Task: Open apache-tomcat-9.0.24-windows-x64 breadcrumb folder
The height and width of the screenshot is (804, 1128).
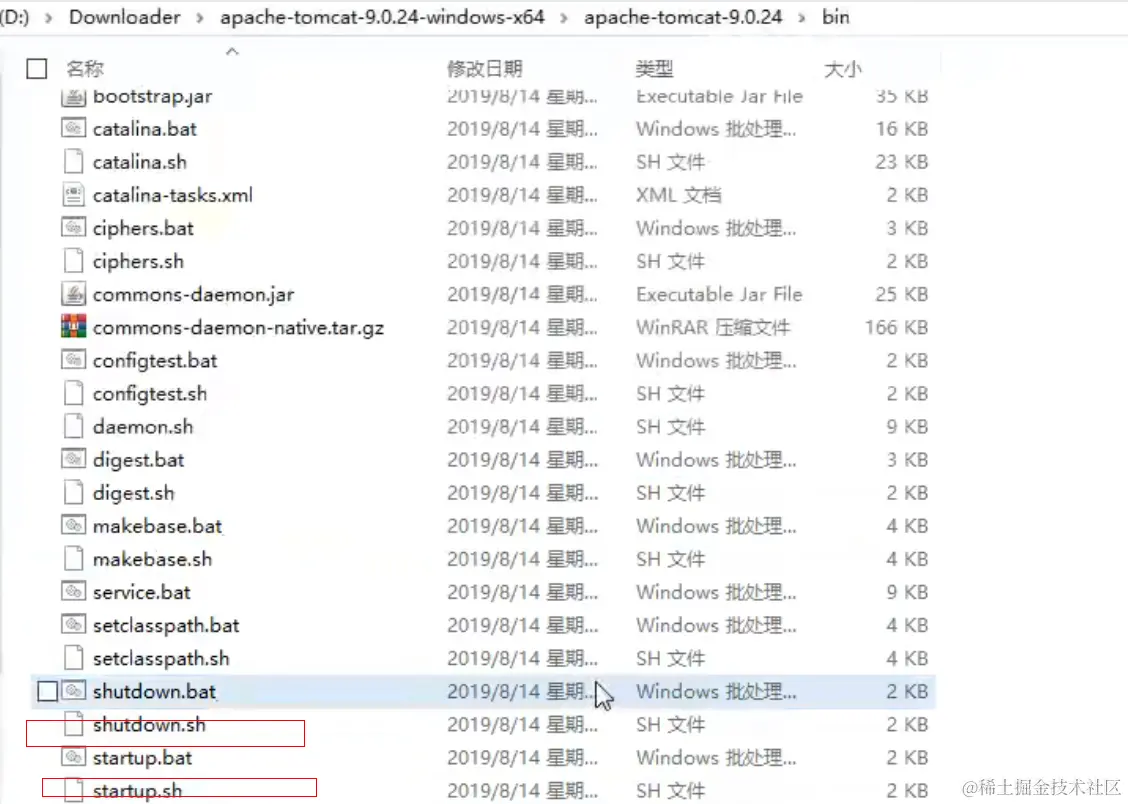Action: coord(382,17)
